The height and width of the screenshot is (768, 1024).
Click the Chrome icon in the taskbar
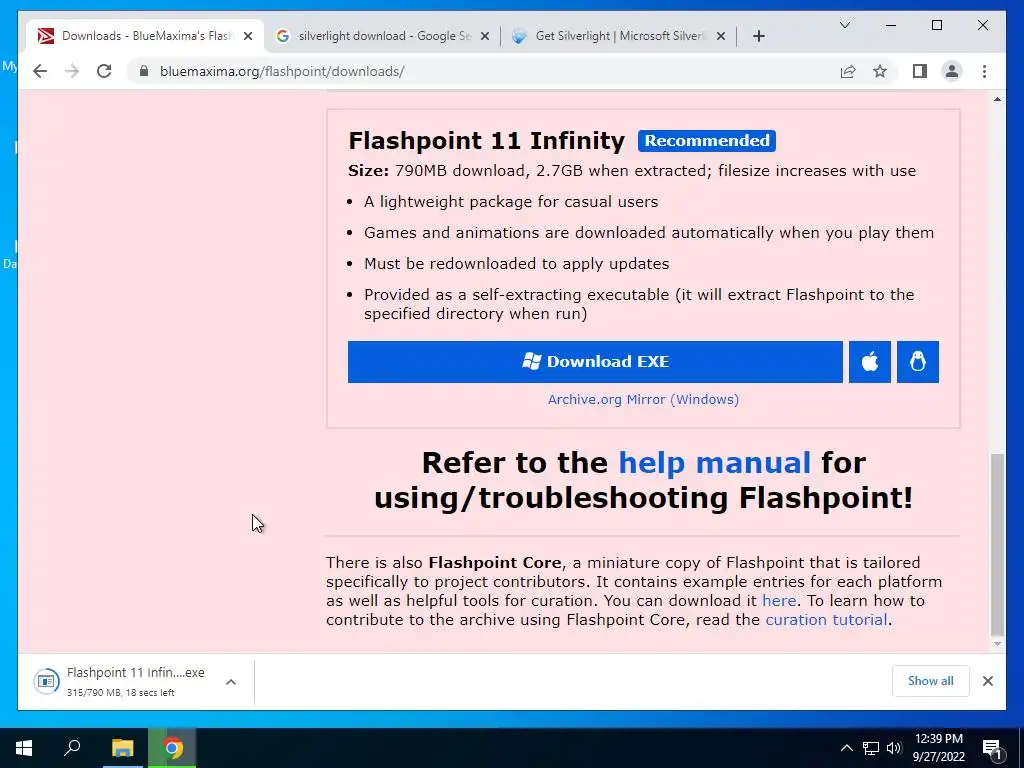pyautogui.click(x=173, y=748)
